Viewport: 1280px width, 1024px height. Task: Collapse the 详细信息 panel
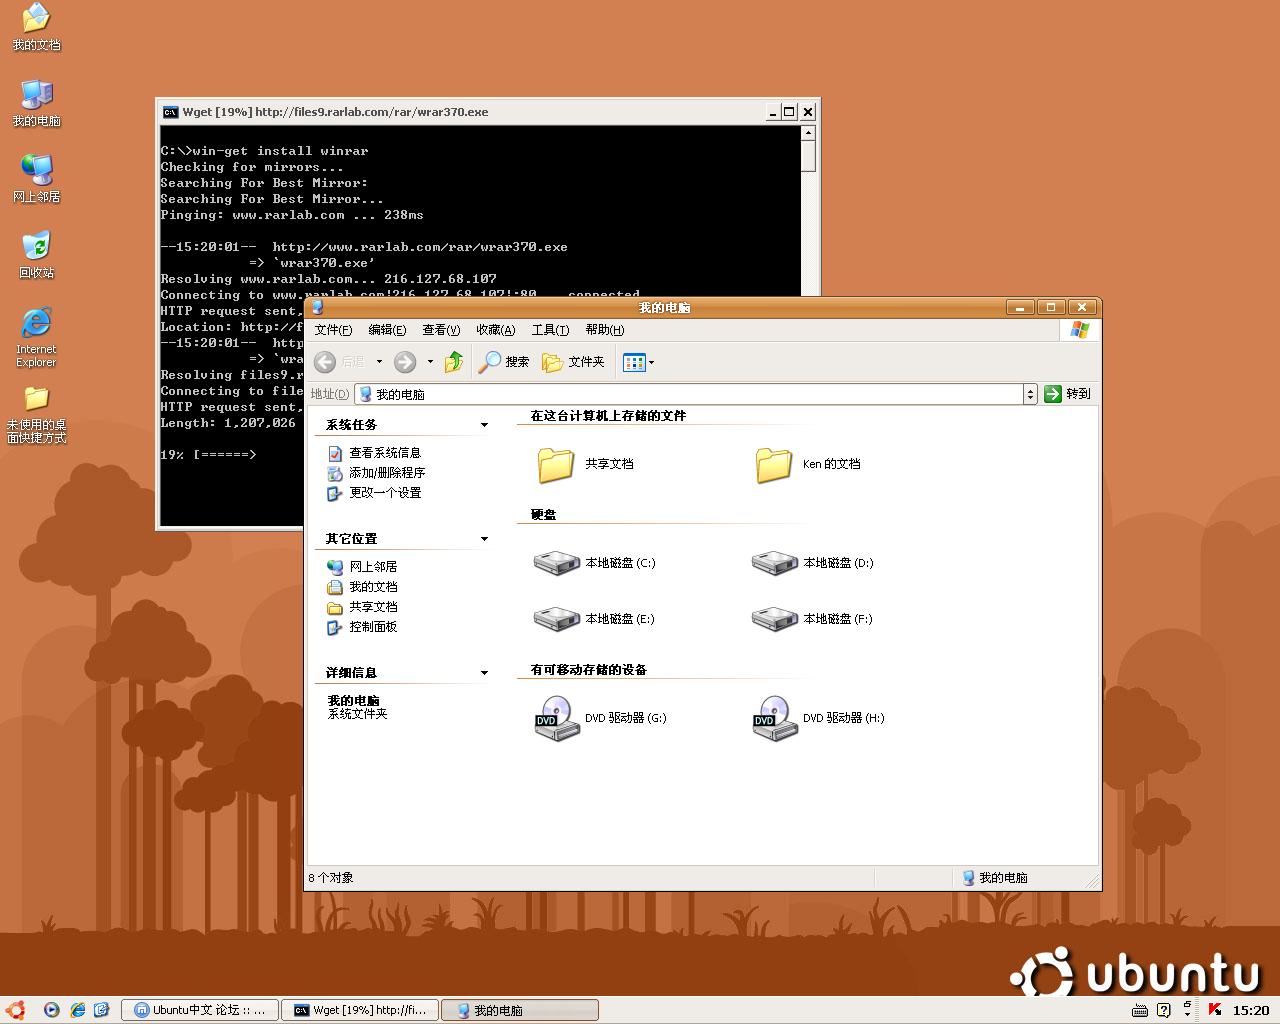[484, 673]
